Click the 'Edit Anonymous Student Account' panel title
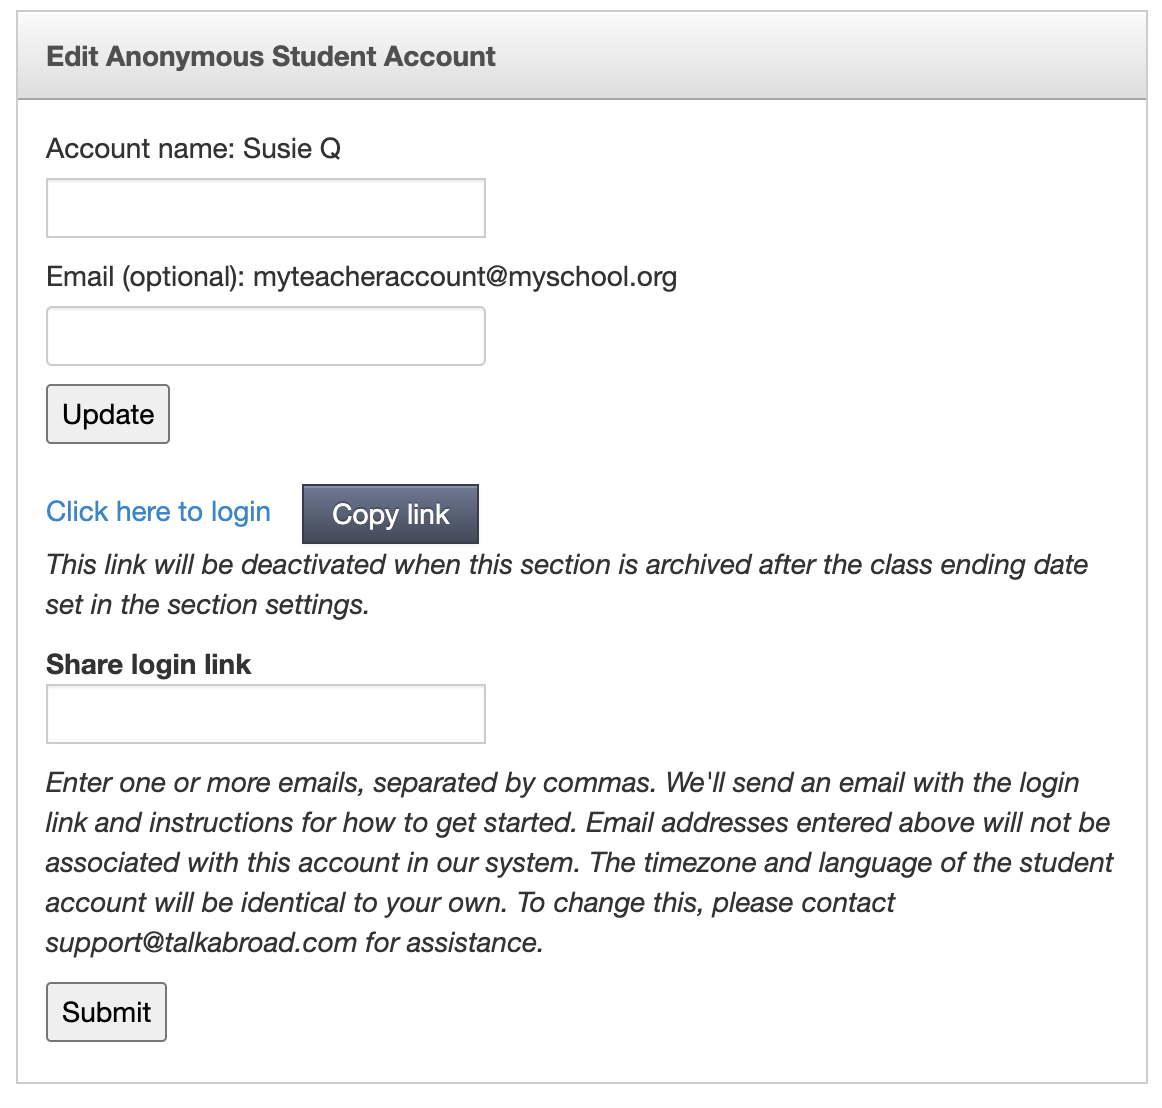This screenshot has width=1162, height=1108. (x=271, y=56)
